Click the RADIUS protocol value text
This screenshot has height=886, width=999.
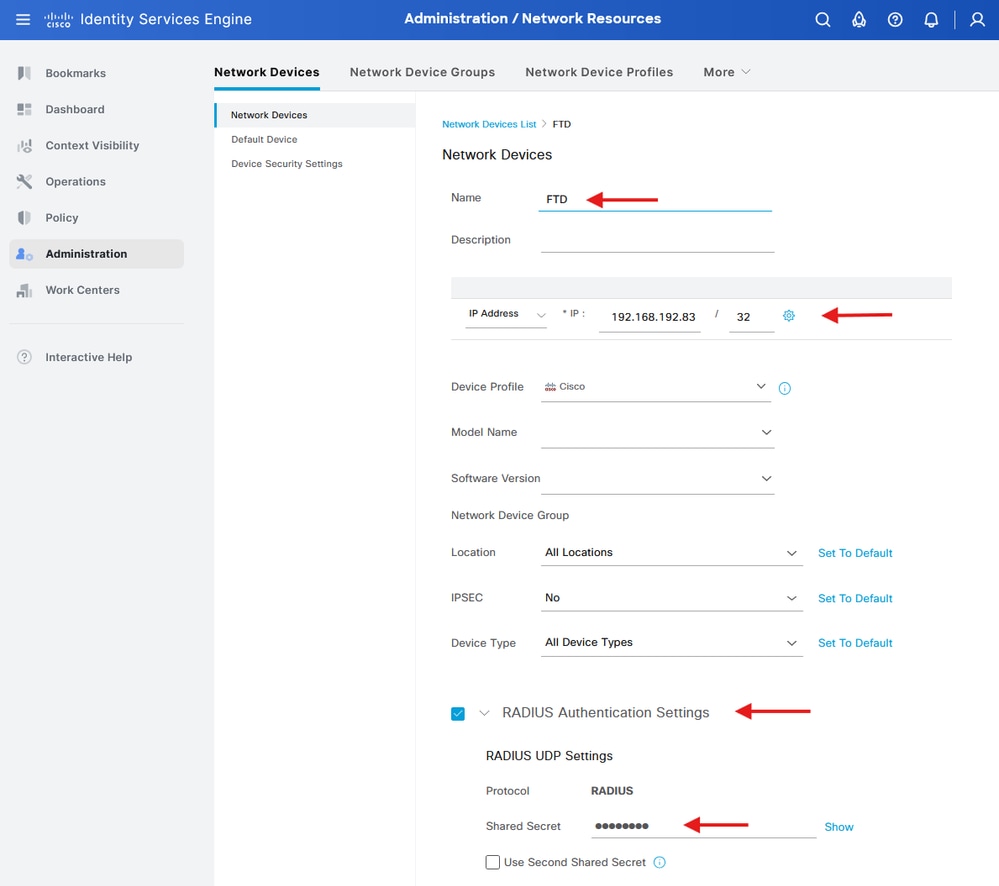tap(612, 791)
